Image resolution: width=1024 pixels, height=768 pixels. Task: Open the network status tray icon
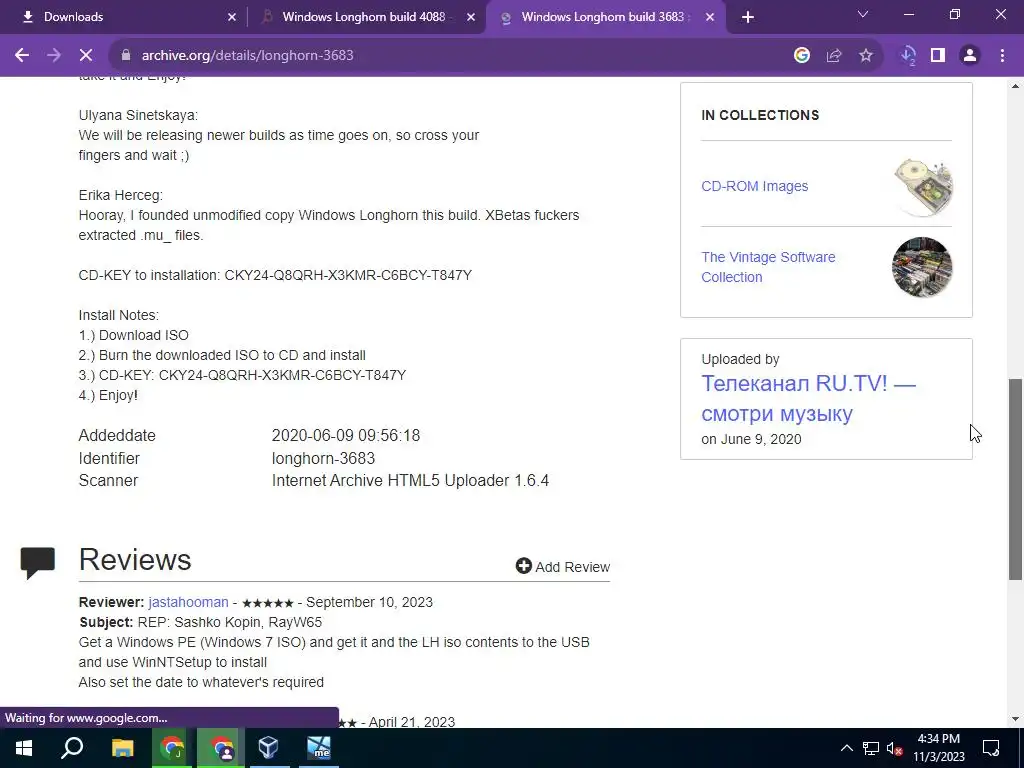coord(871,748)
